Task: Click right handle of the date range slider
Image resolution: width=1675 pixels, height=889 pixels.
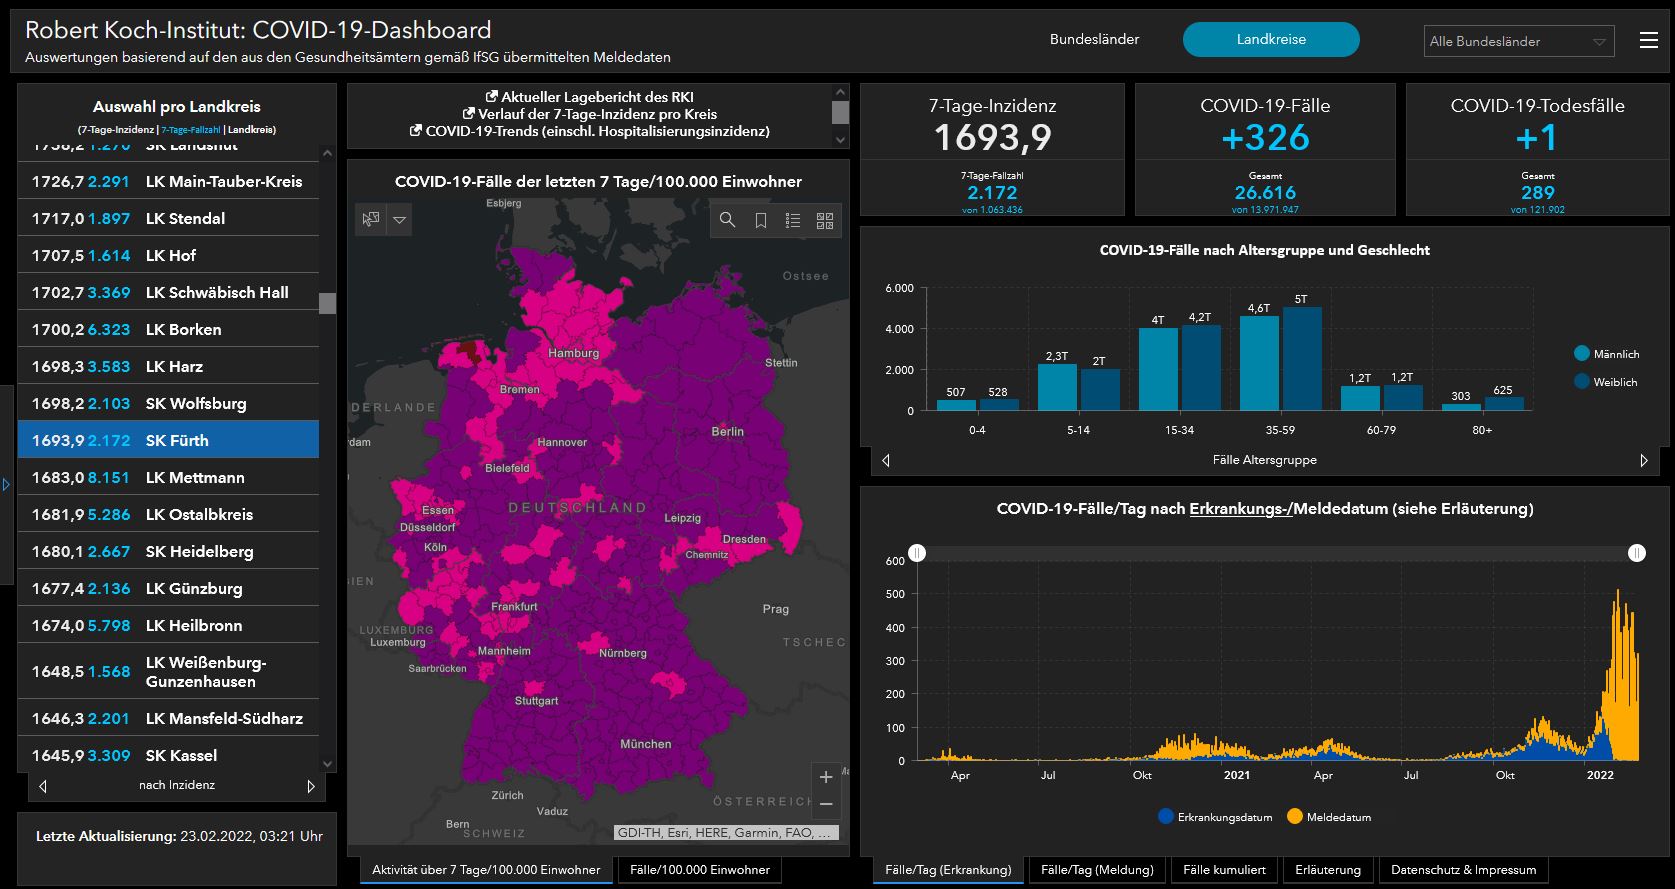Action: pos(1636,553)
